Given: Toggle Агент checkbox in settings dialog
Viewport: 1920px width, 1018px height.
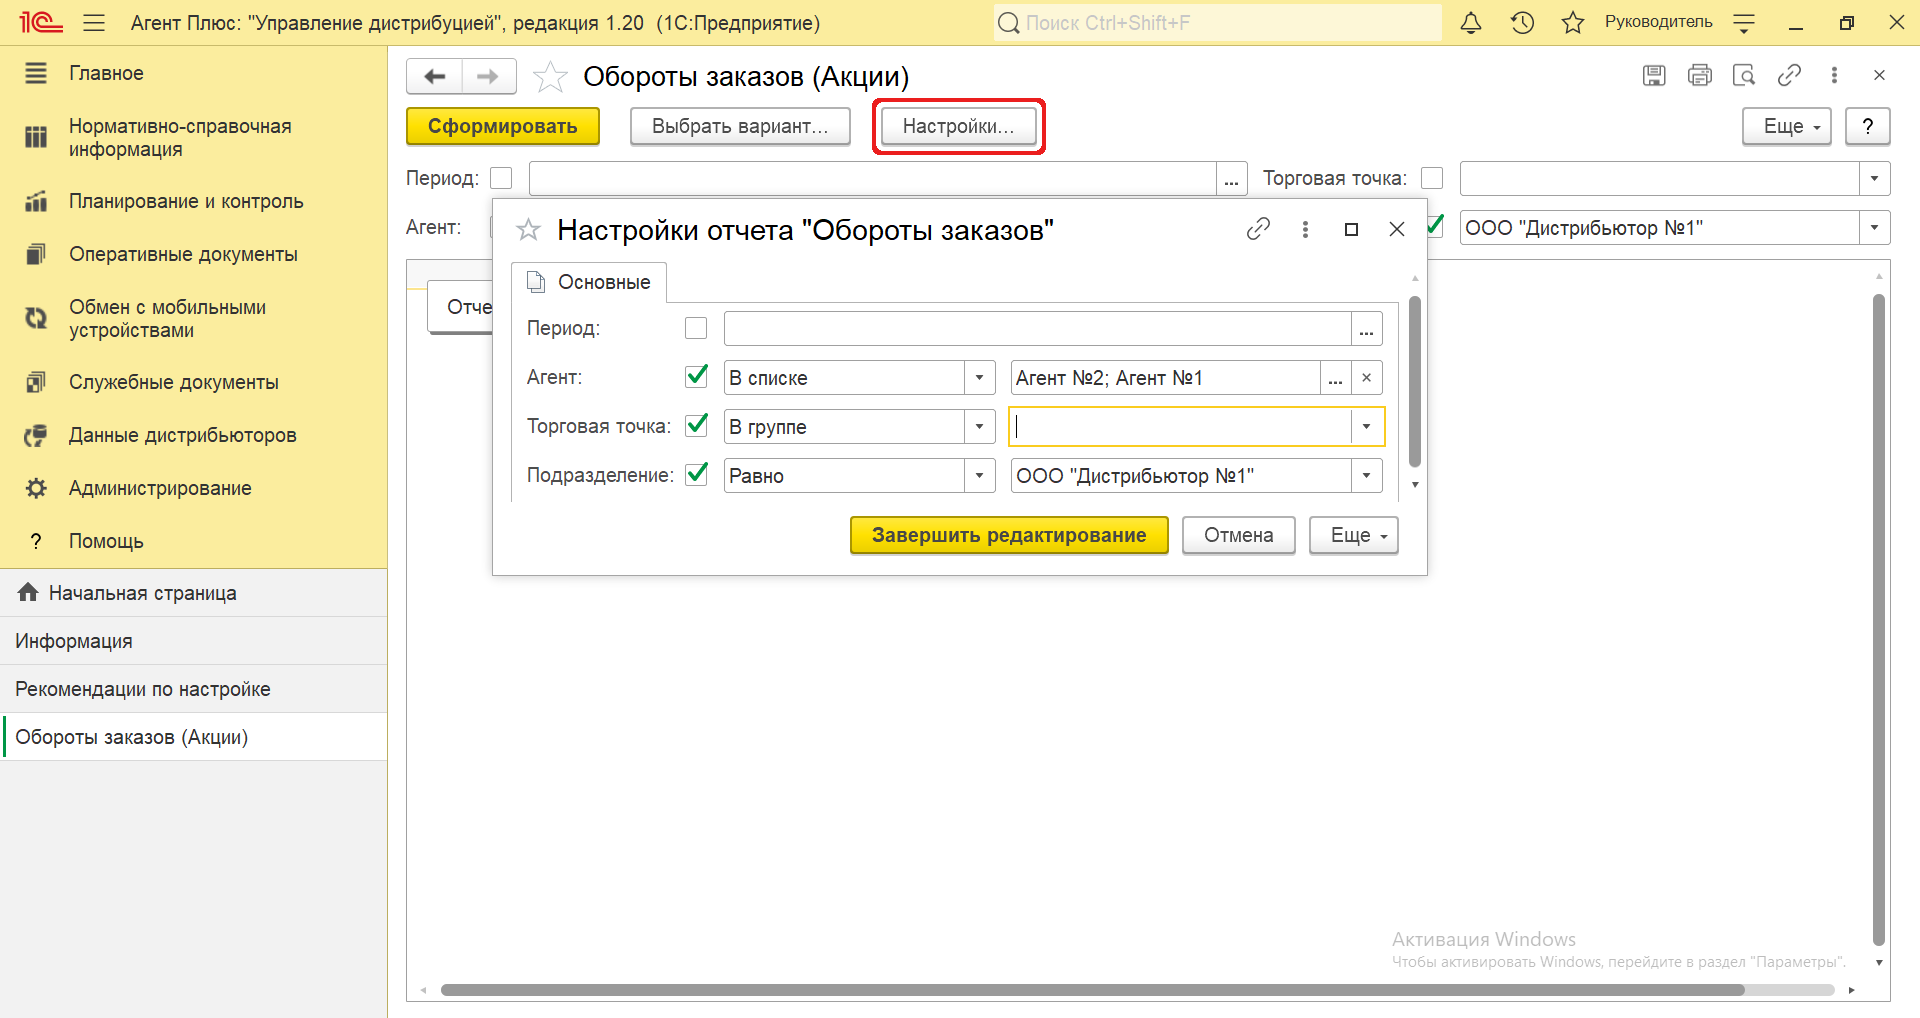Looking at the screenshot, I should click(696, 377).
